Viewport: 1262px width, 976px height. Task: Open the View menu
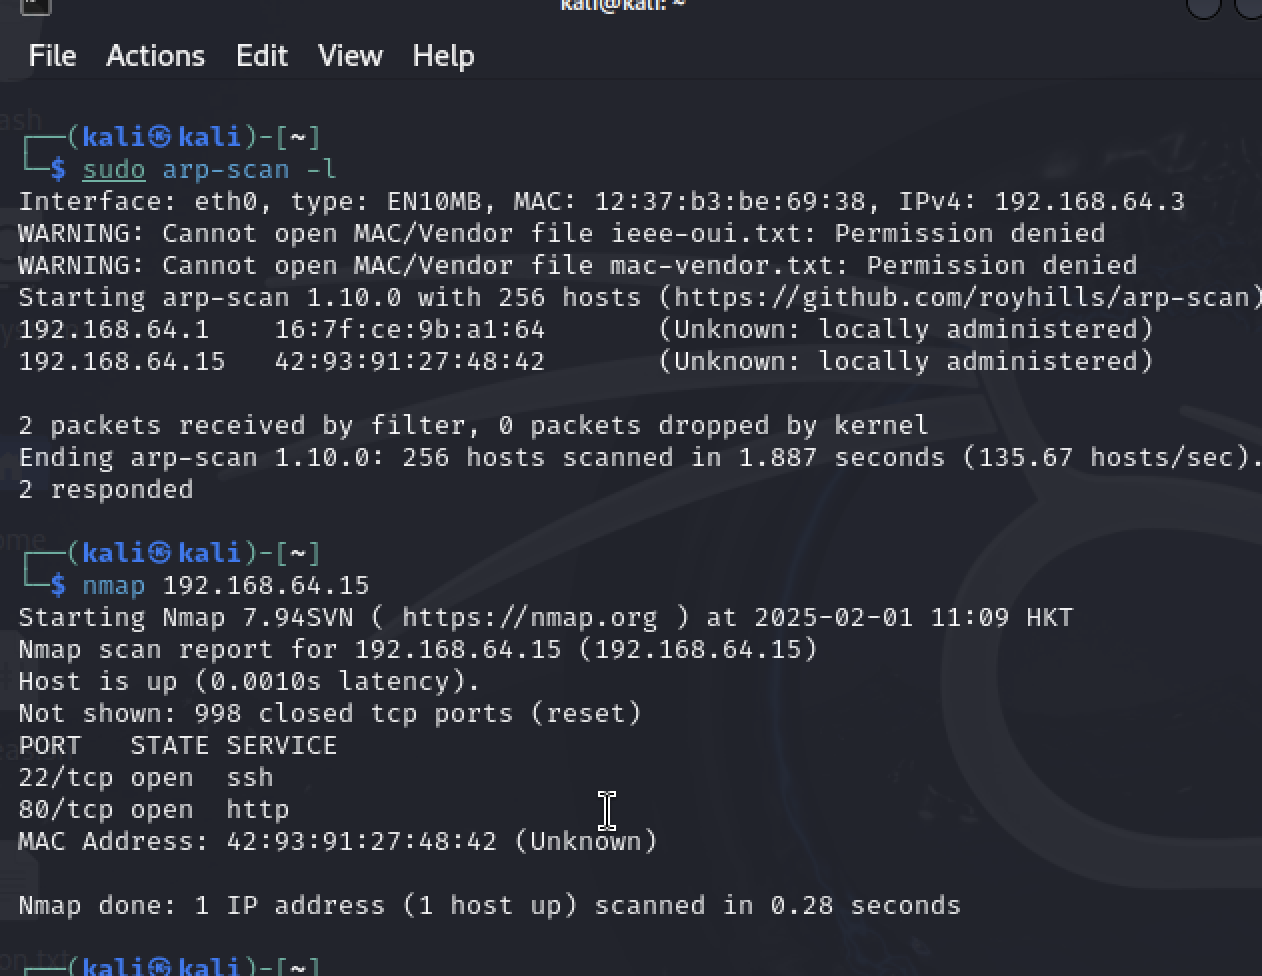coord(350,56)
